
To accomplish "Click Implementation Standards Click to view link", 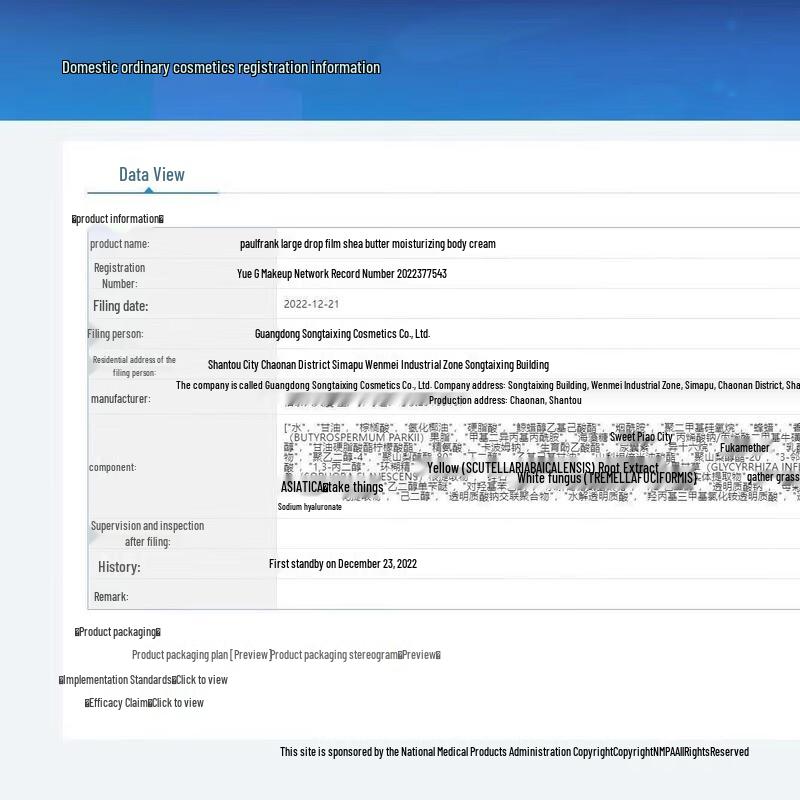I will pos(143,680).
